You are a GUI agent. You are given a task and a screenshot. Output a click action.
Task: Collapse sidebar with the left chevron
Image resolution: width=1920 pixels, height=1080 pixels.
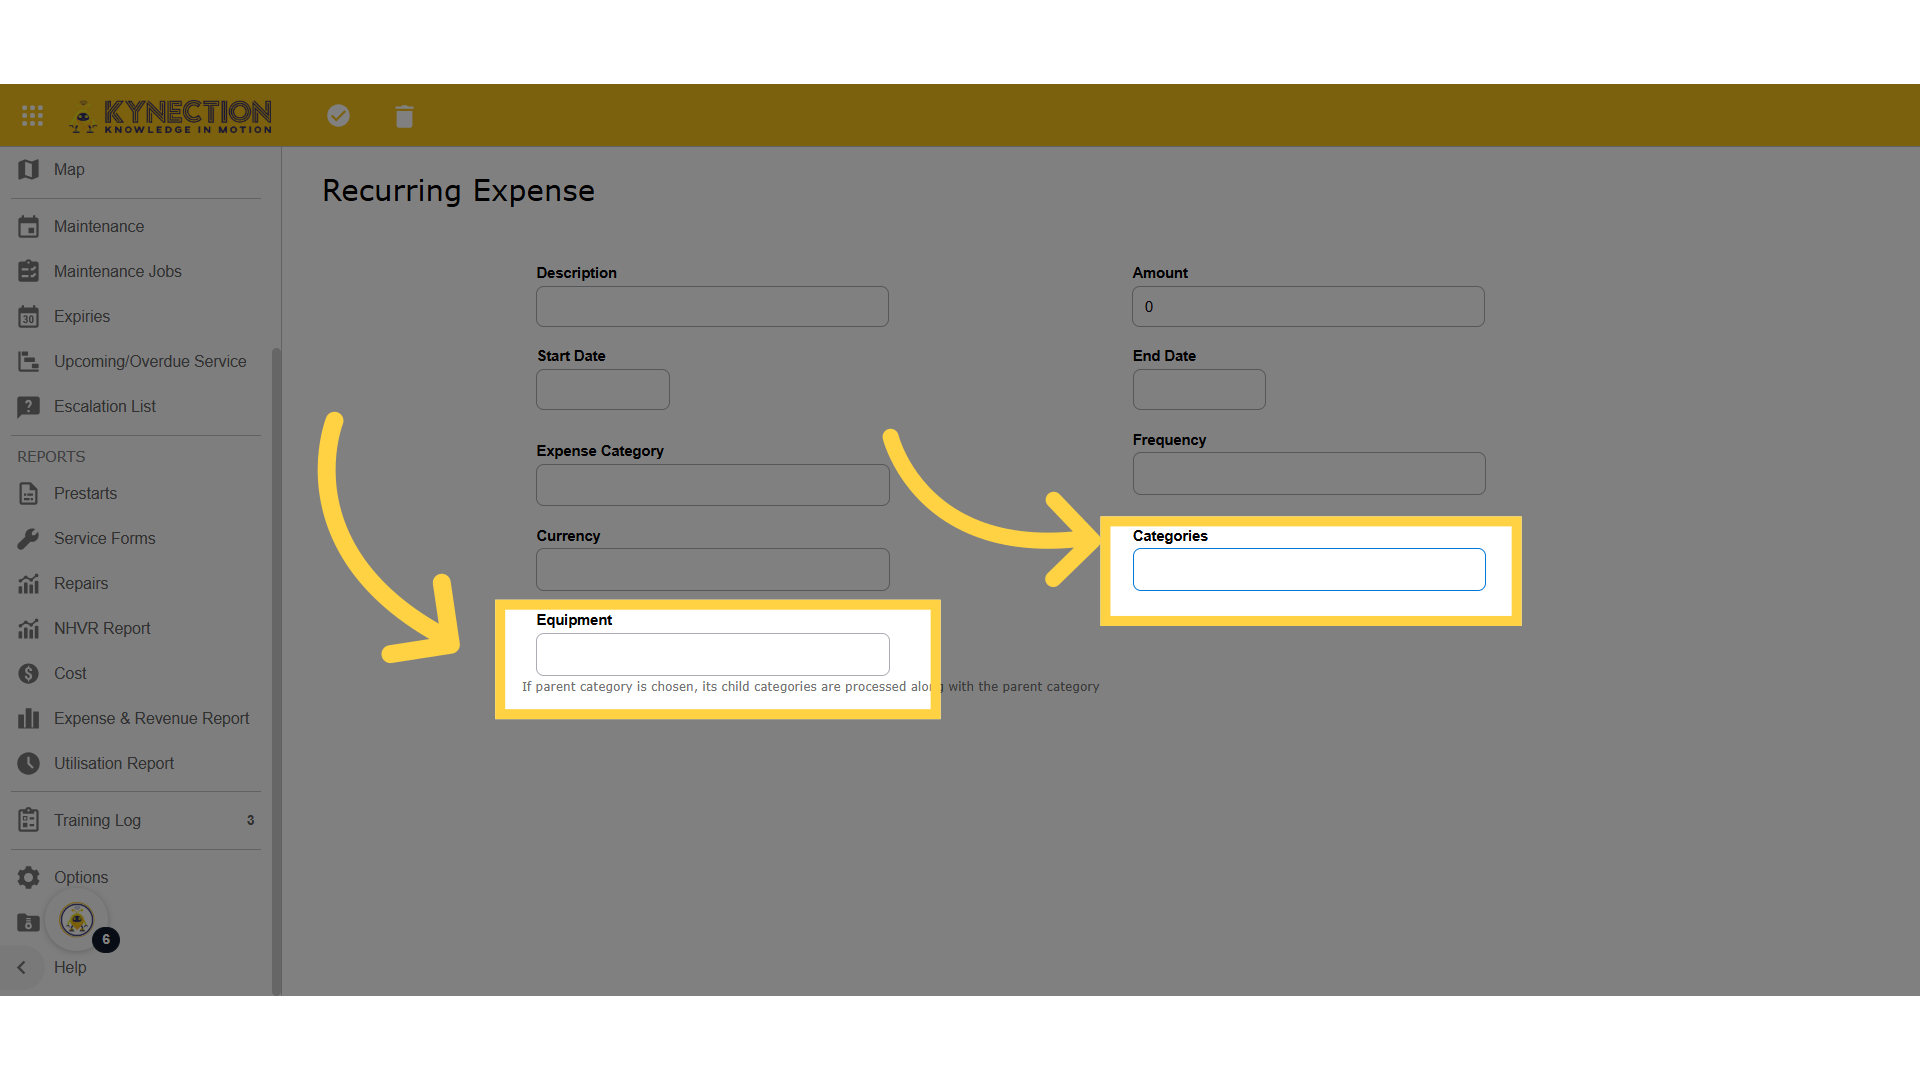click(x=21, y=968)
